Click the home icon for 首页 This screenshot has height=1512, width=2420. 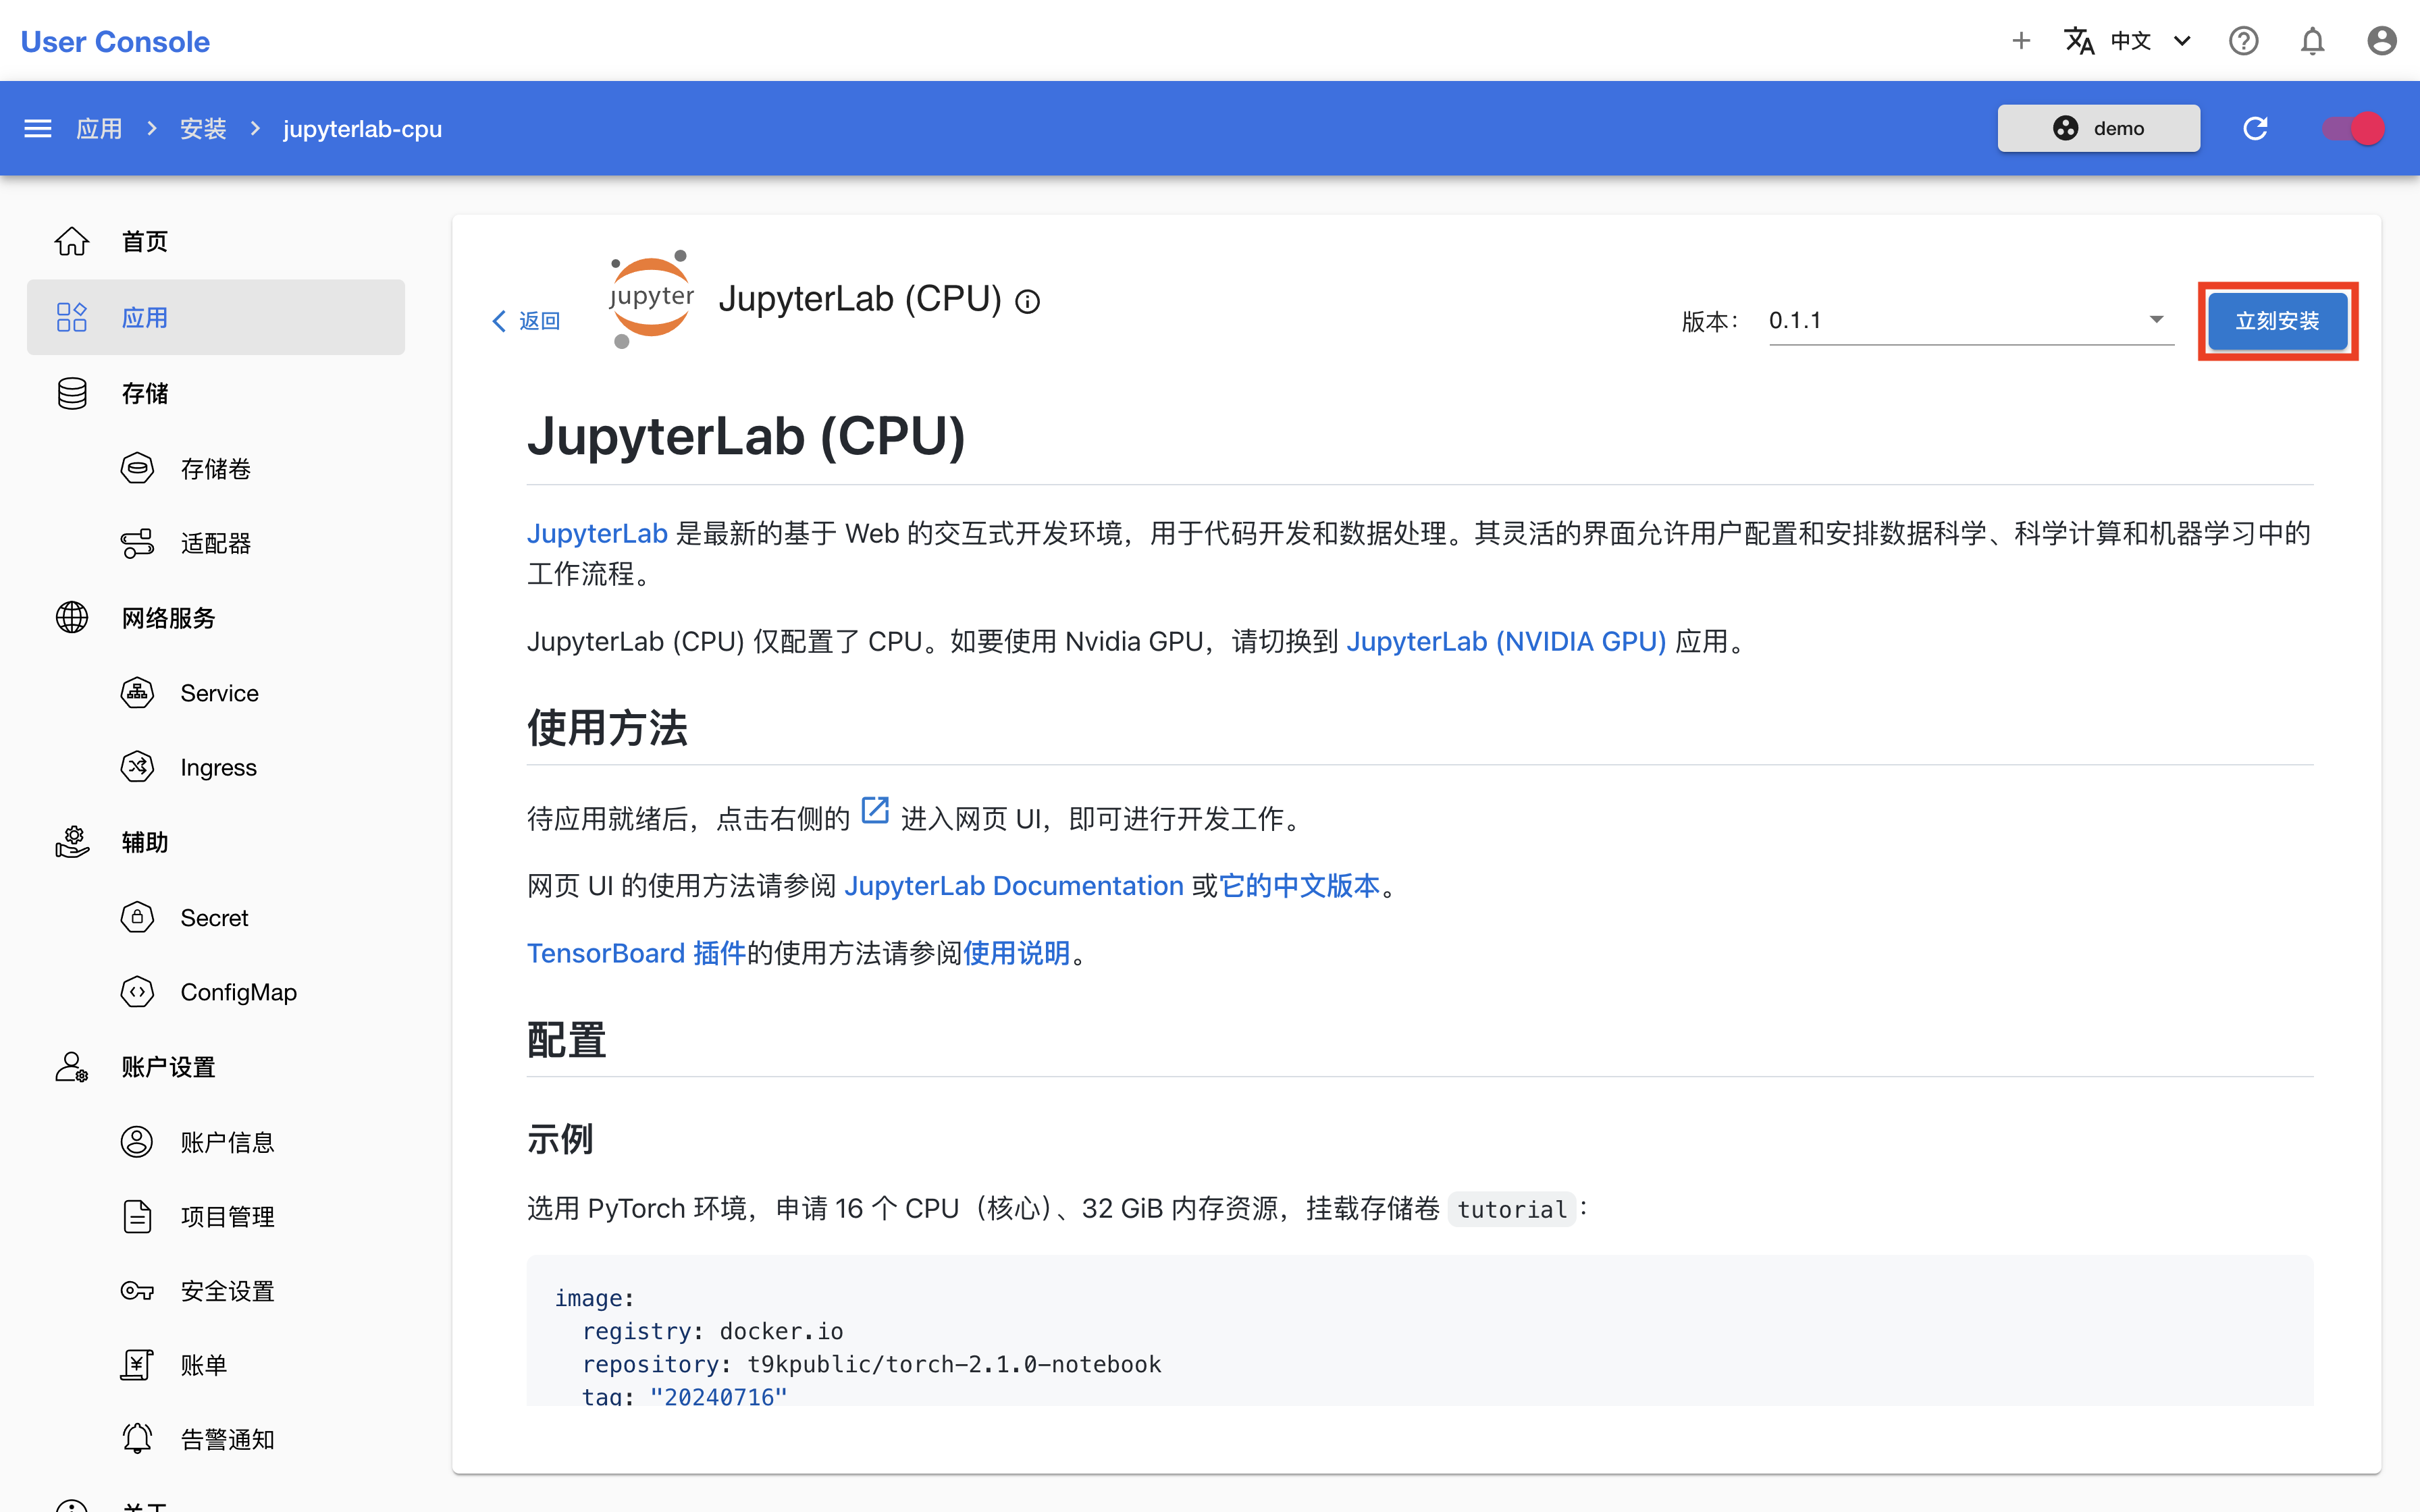click(x=72, y=241)
